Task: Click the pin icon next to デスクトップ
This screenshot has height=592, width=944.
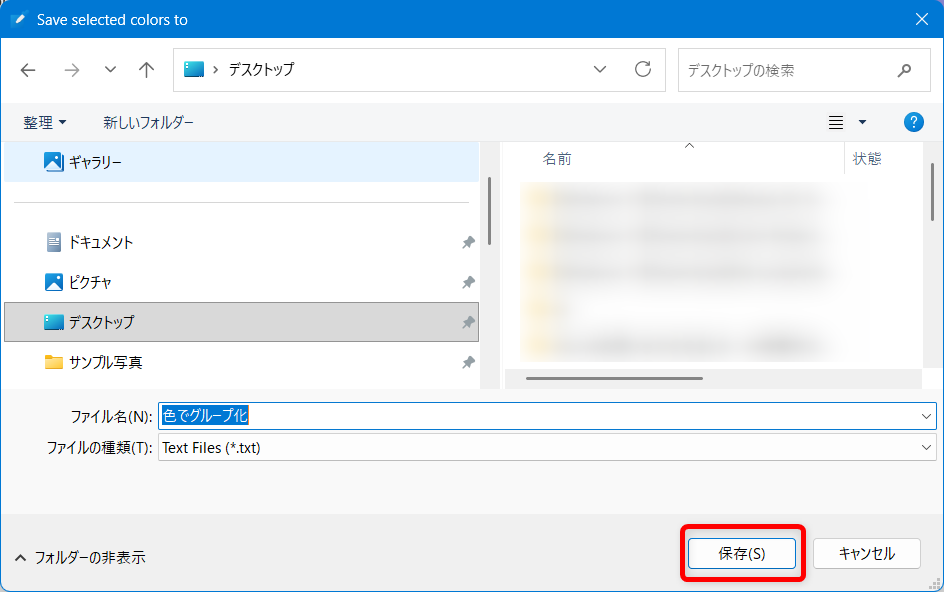Action: (x=467, y=322)
